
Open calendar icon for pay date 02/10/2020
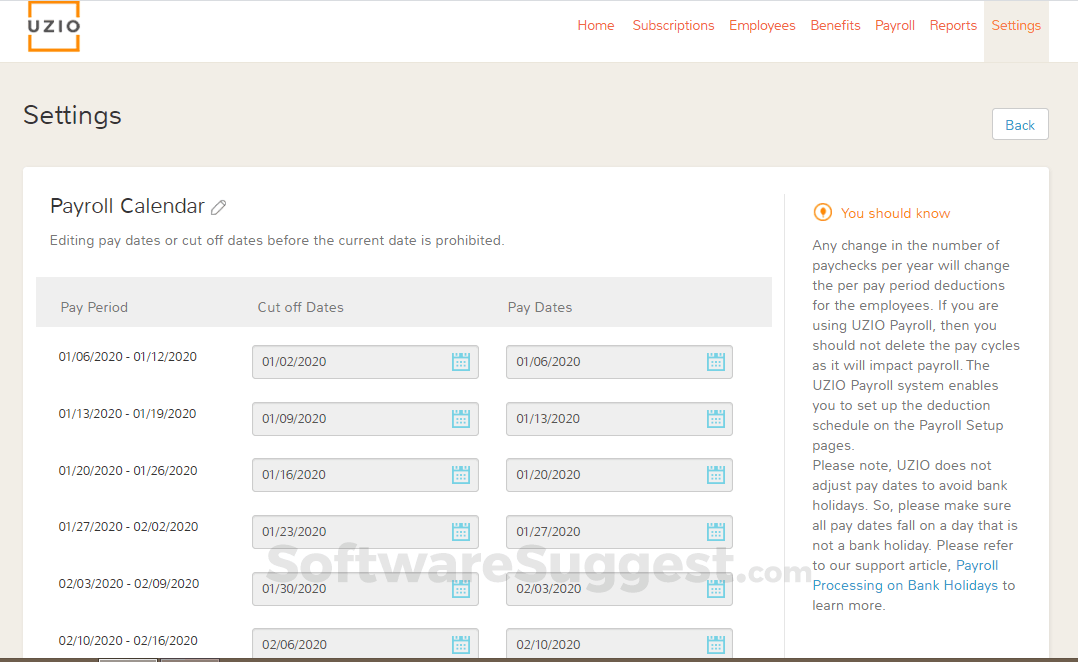coord(716,644)
